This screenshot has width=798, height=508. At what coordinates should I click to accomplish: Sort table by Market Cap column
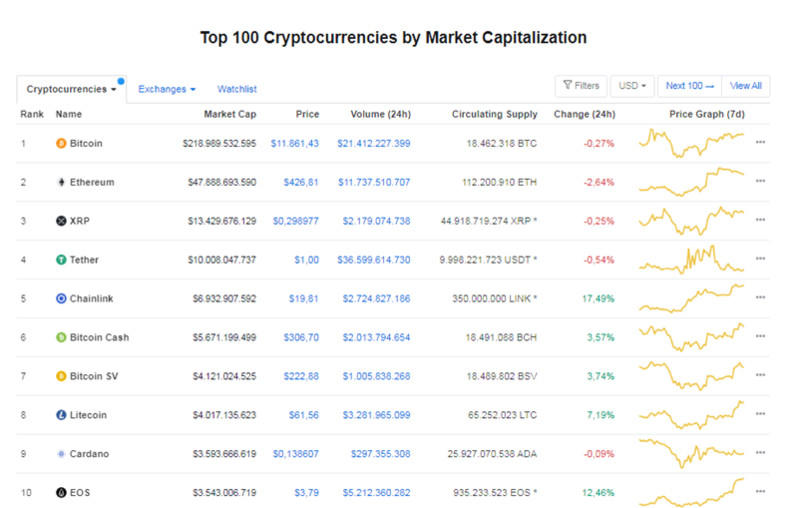coord(230,114)
